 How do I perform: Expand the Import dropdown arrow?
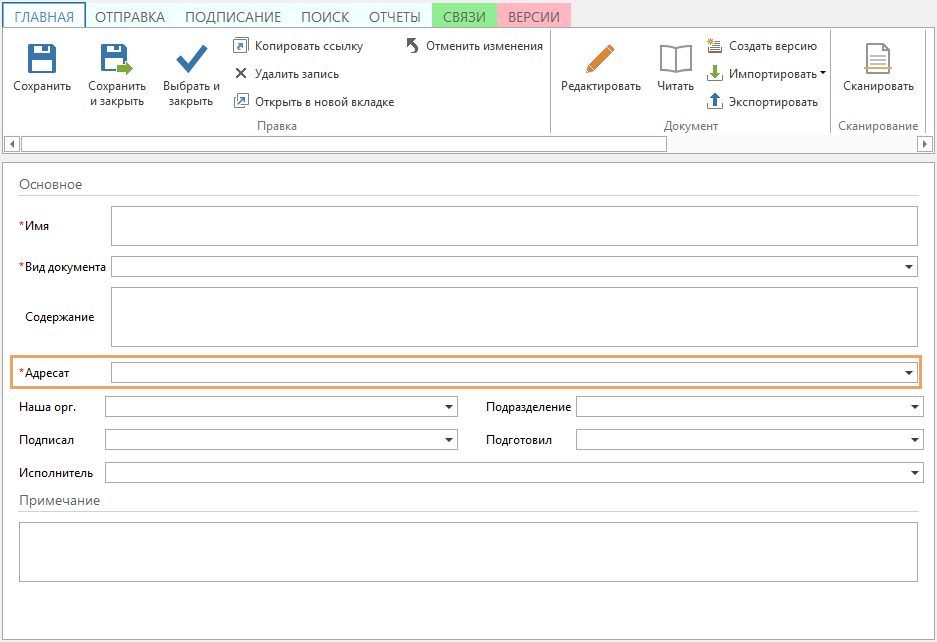(822, 74)
